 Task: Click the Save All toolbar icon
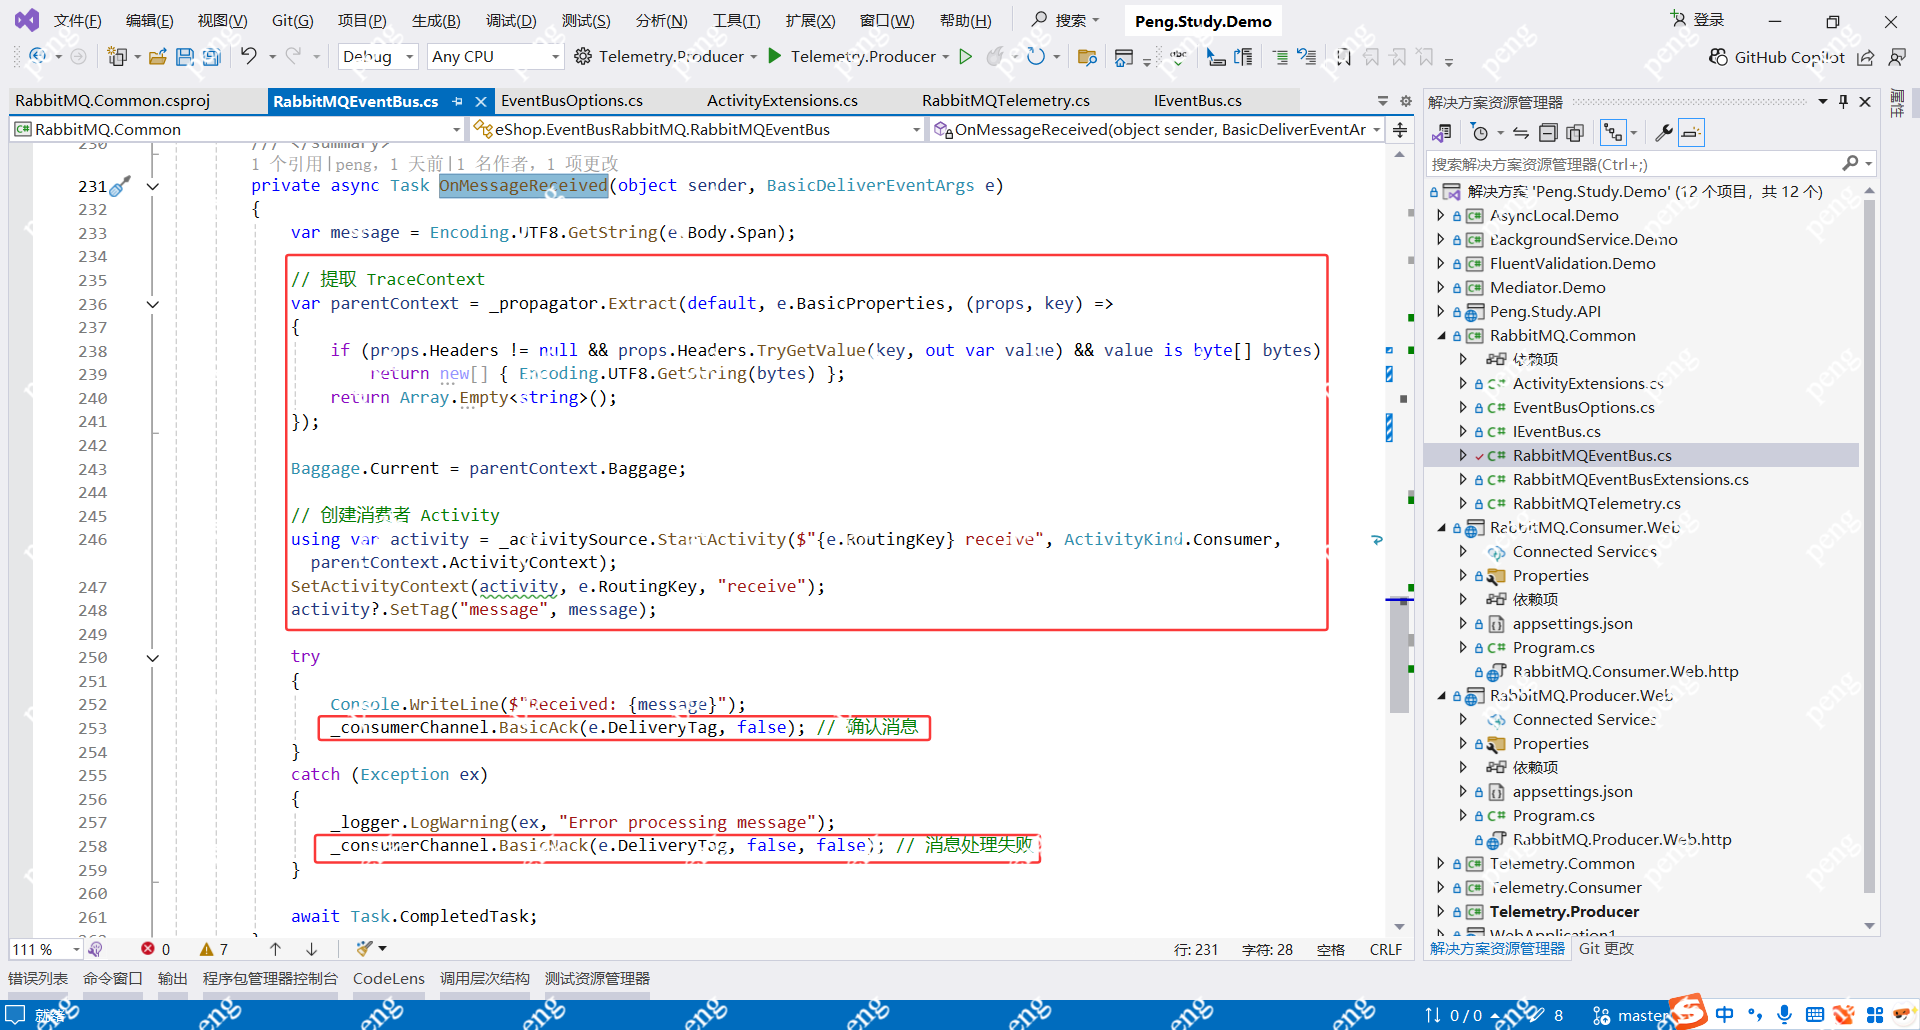[211, 57]
